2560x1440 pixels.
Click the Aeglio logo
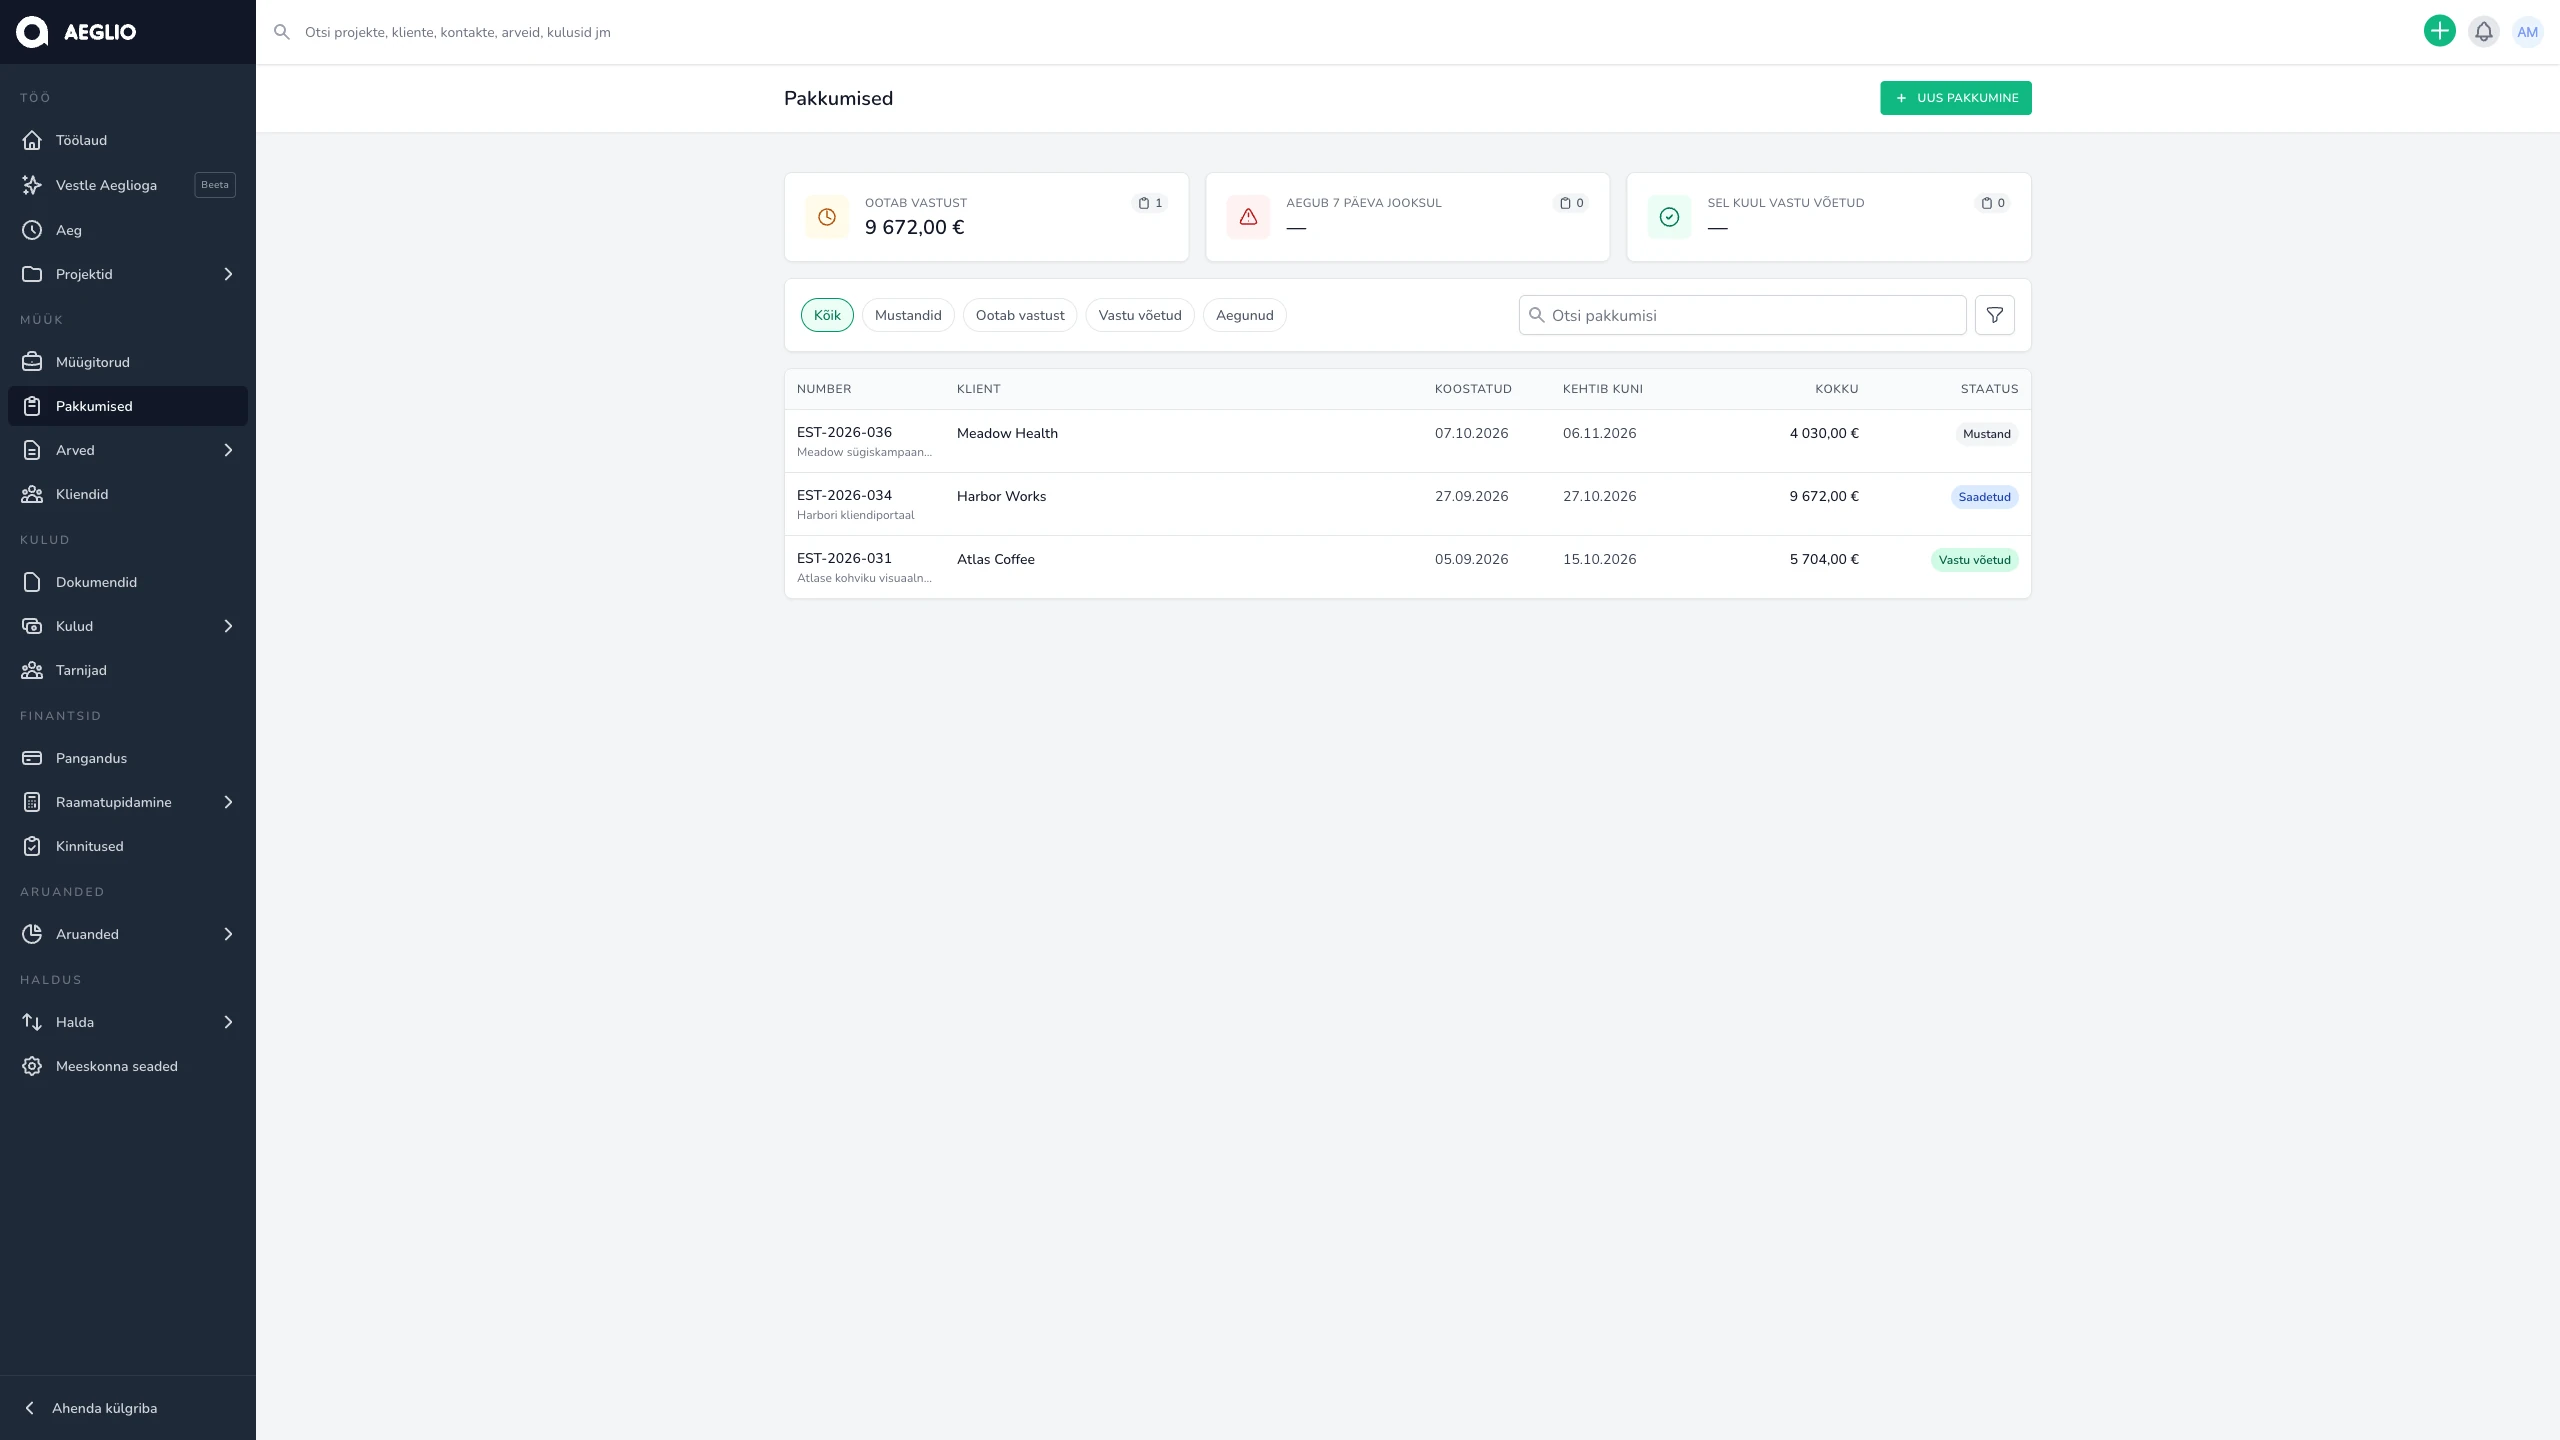pyautogui.click(x=76, y=32)
